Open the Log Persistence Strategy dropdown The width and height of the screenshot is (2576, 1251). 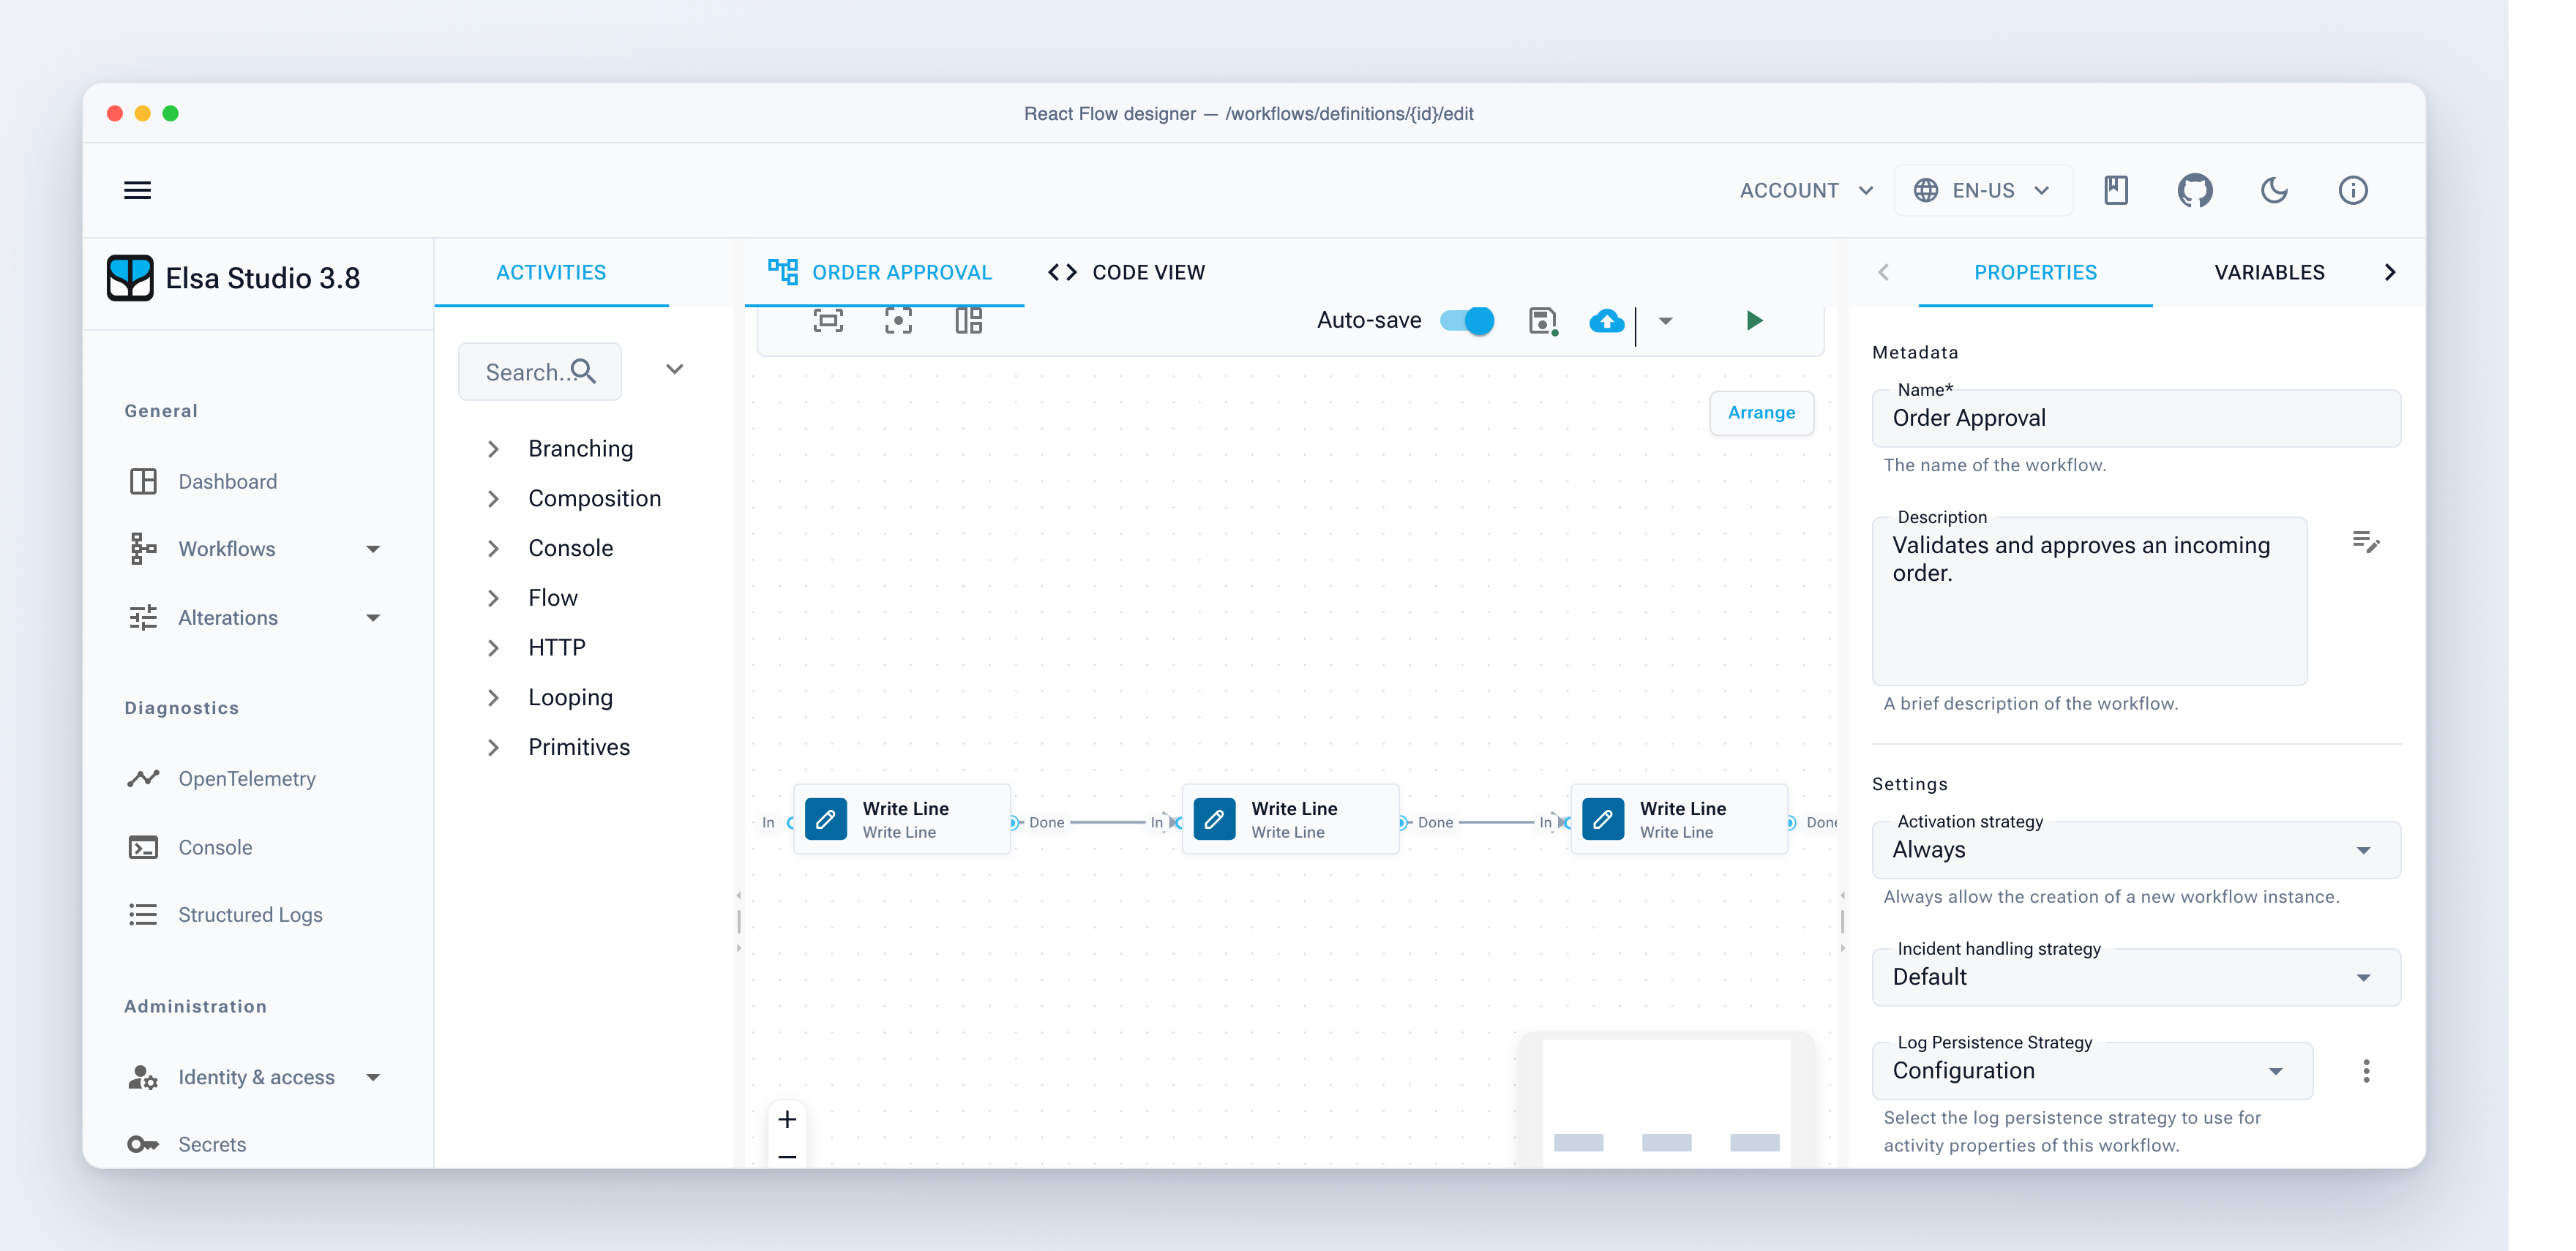2092,1070
